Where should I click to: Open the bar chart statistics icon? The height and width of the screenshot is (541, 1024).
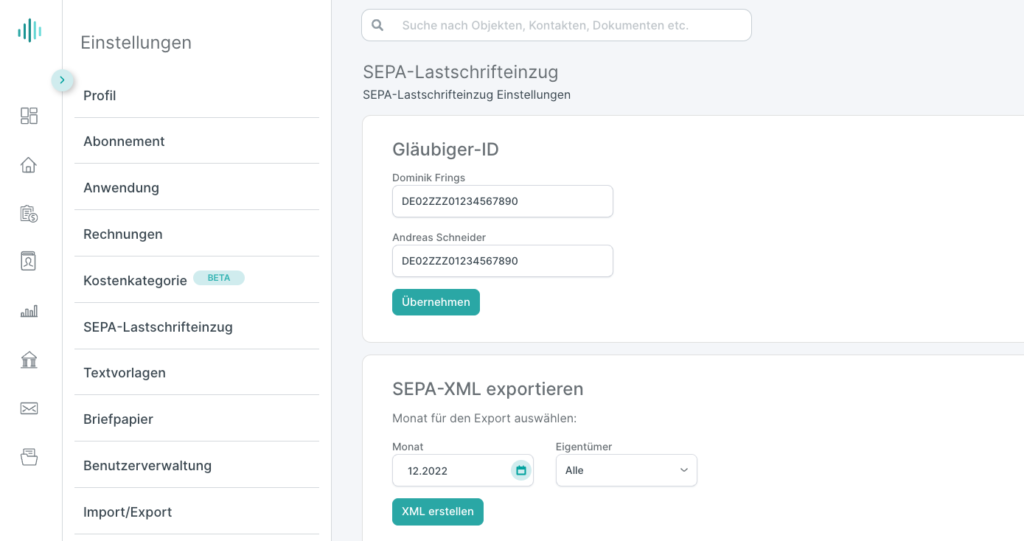(29, 311)
